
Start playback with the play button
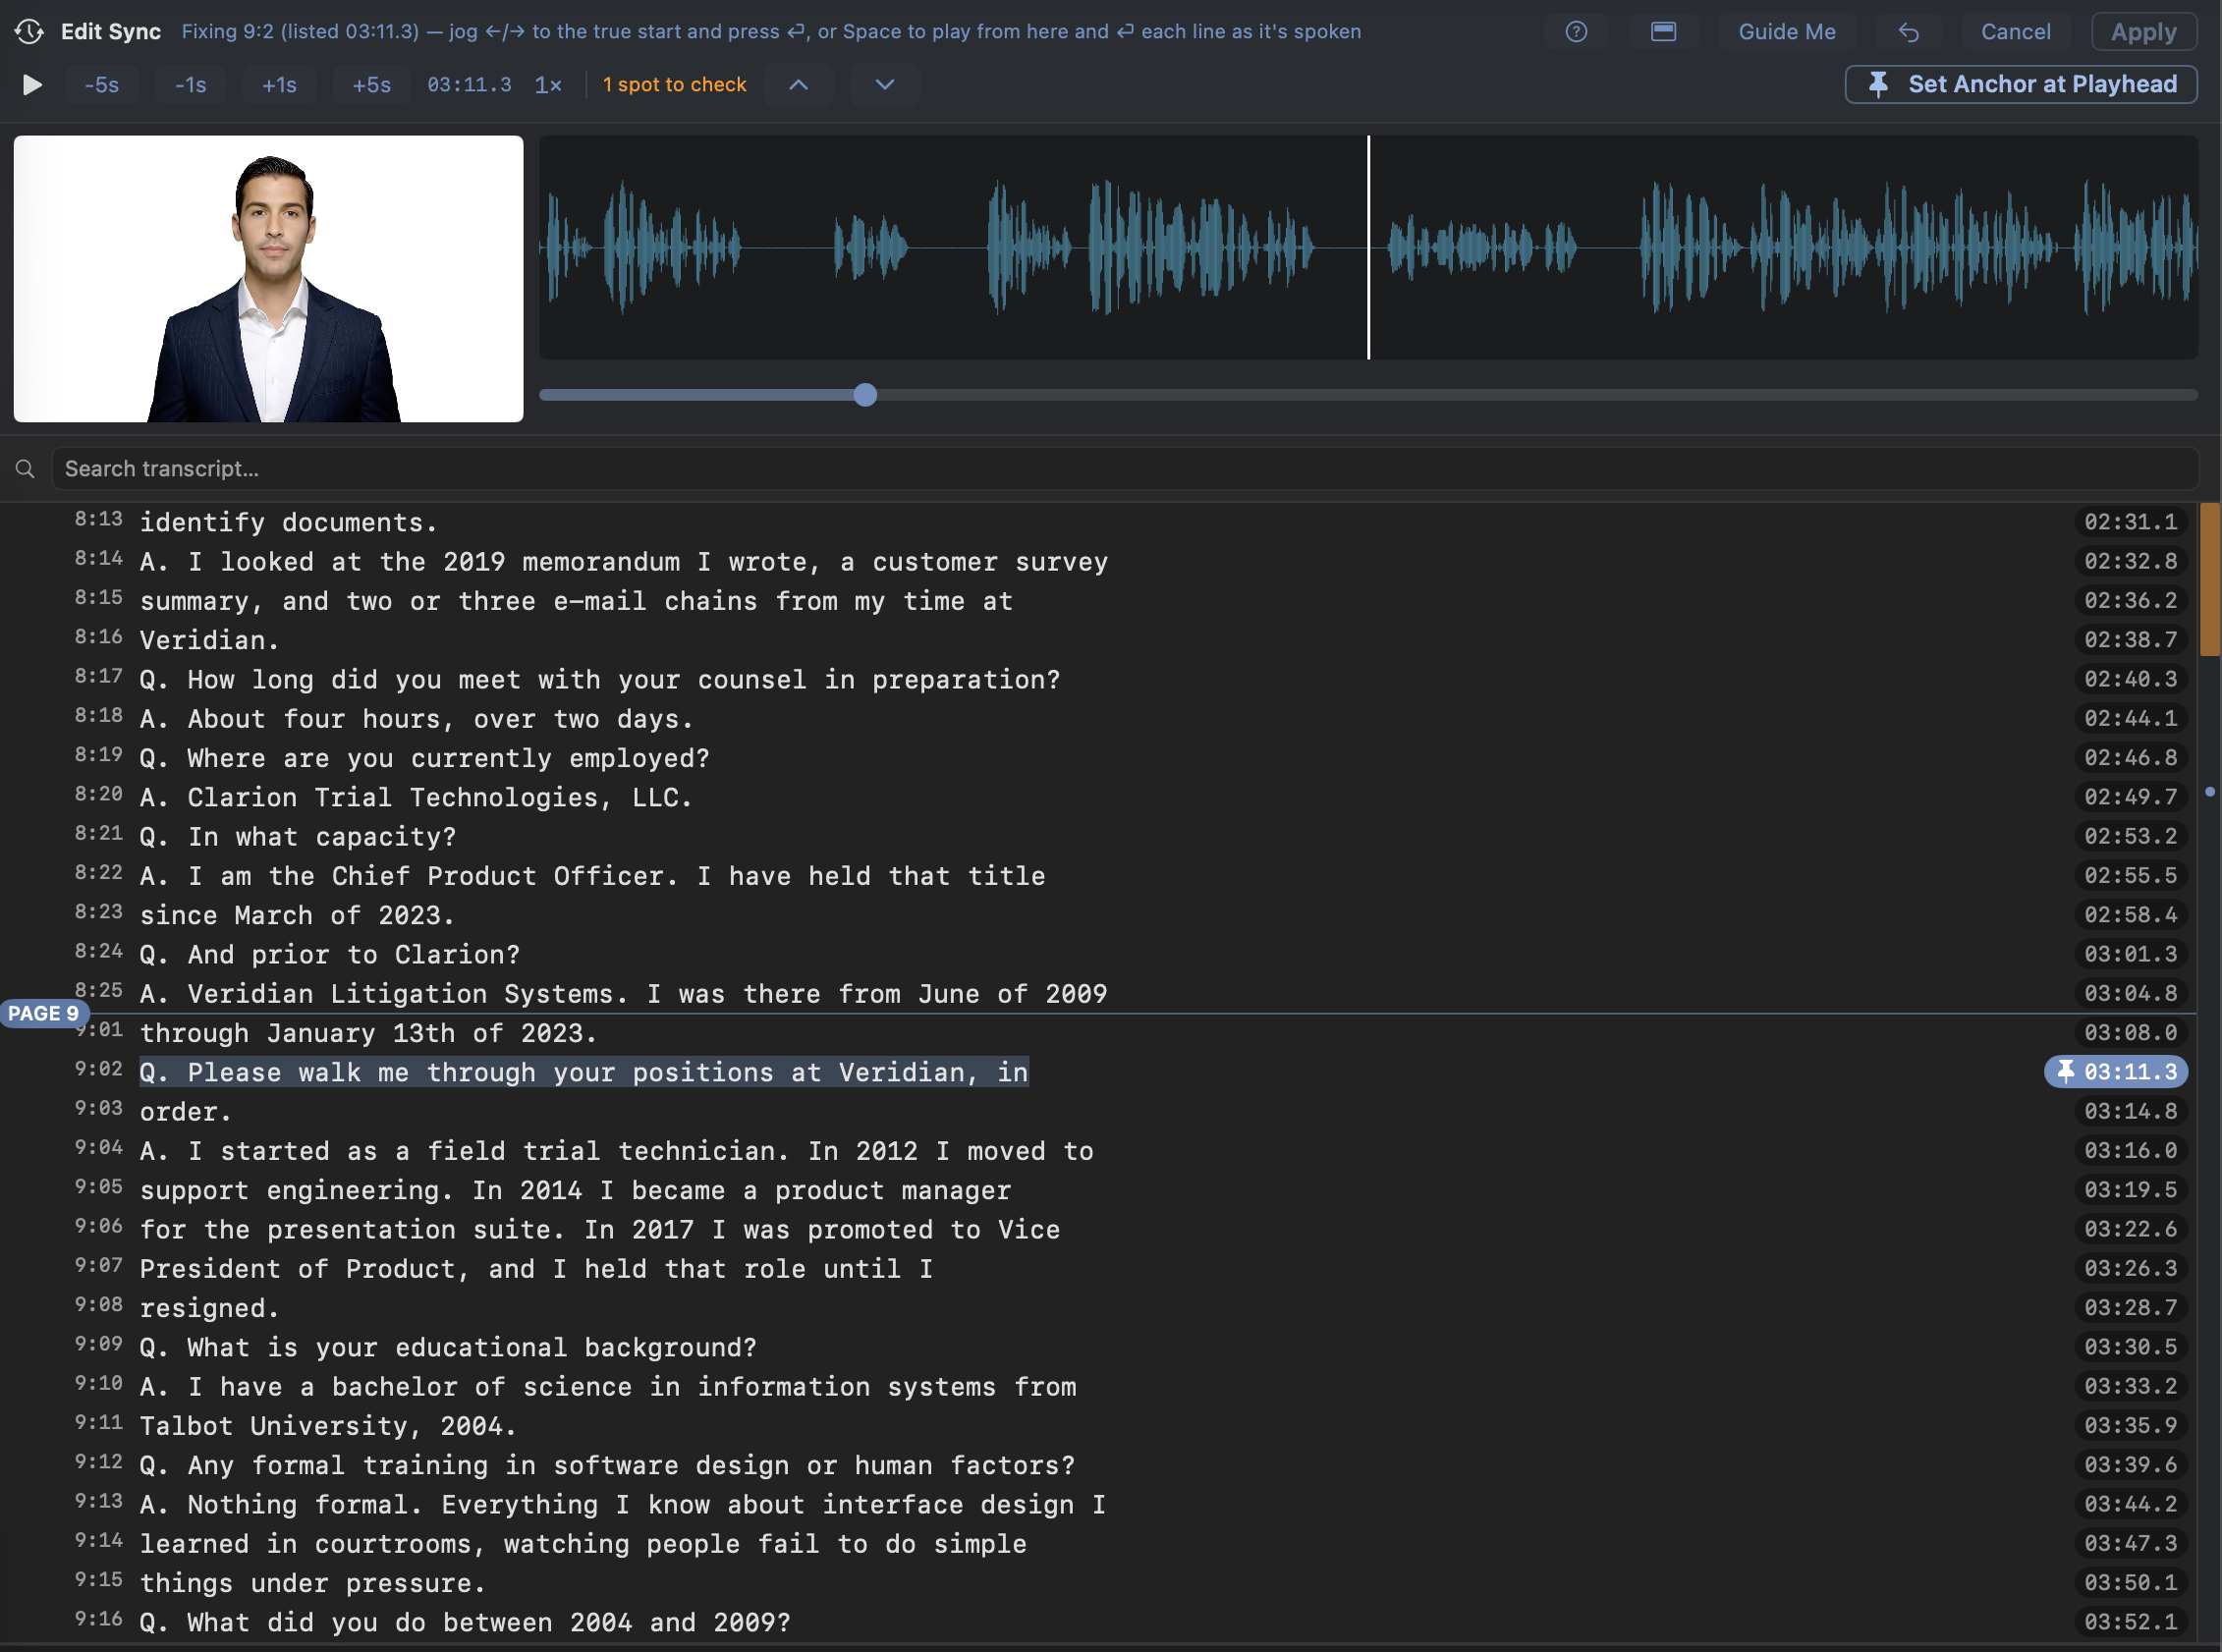tap(32, 85)
